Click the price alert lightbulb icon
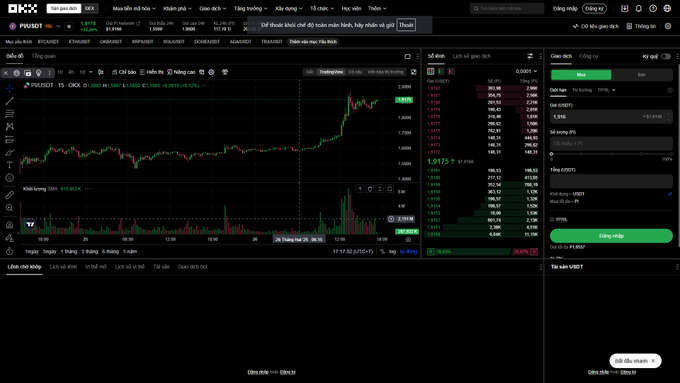The image size is (680, 383). click(x=39, y=73)
